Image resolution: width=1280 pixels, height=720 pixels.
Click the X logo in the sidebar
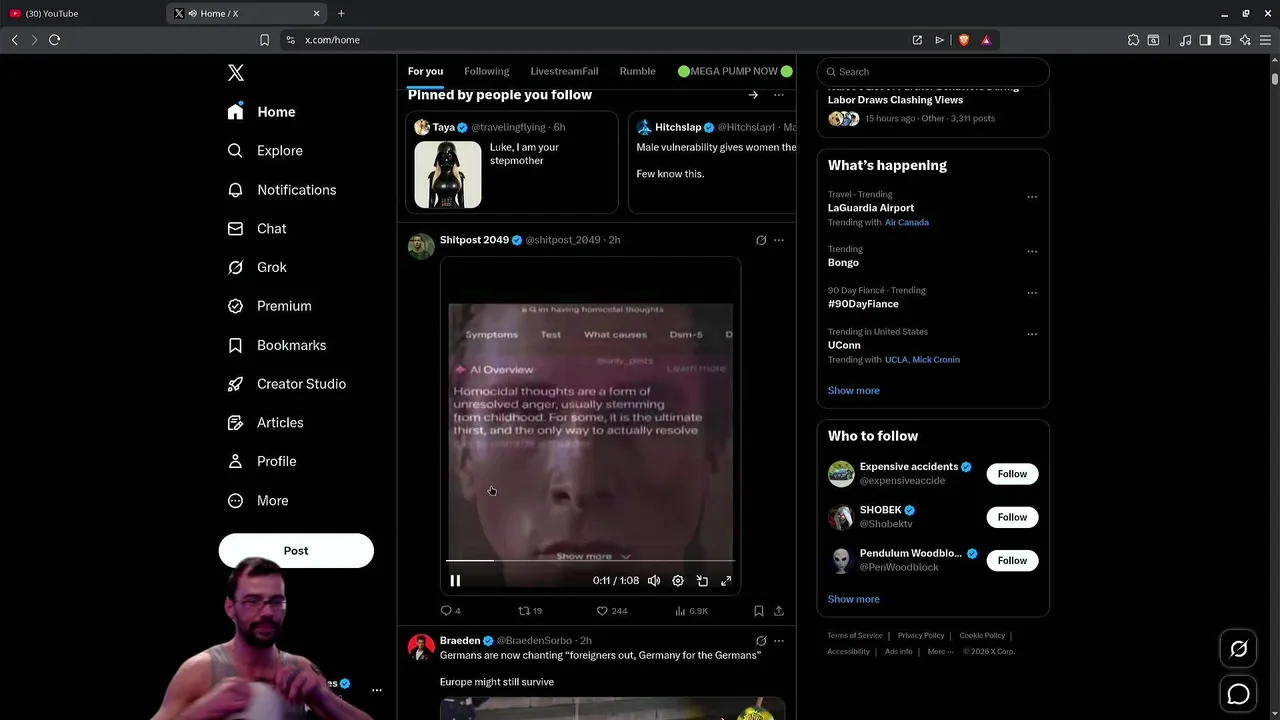[236, 73]
